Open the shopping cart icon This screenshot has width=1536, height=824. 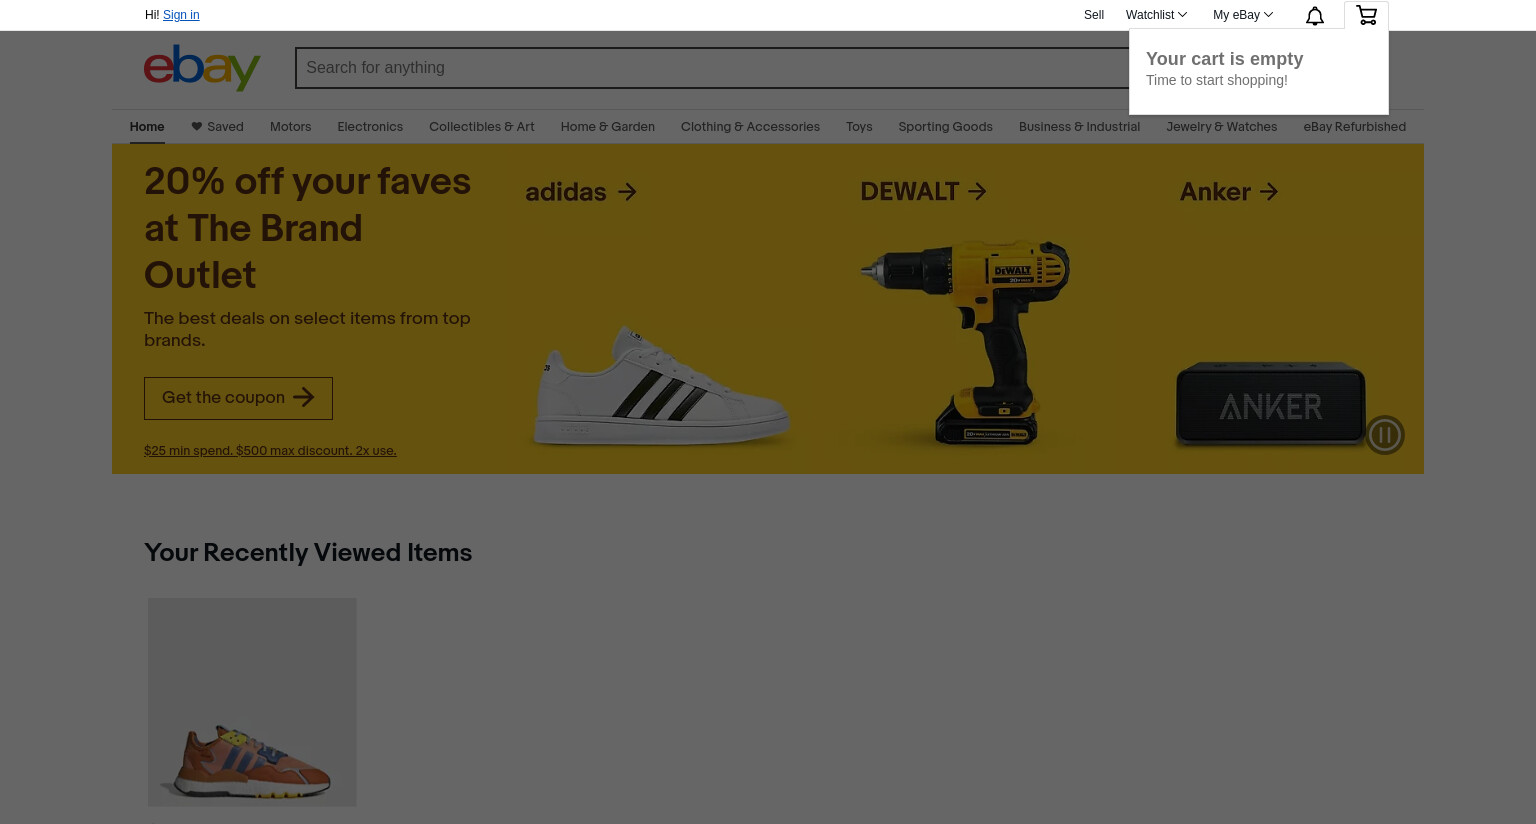(x=1366, y=15)
